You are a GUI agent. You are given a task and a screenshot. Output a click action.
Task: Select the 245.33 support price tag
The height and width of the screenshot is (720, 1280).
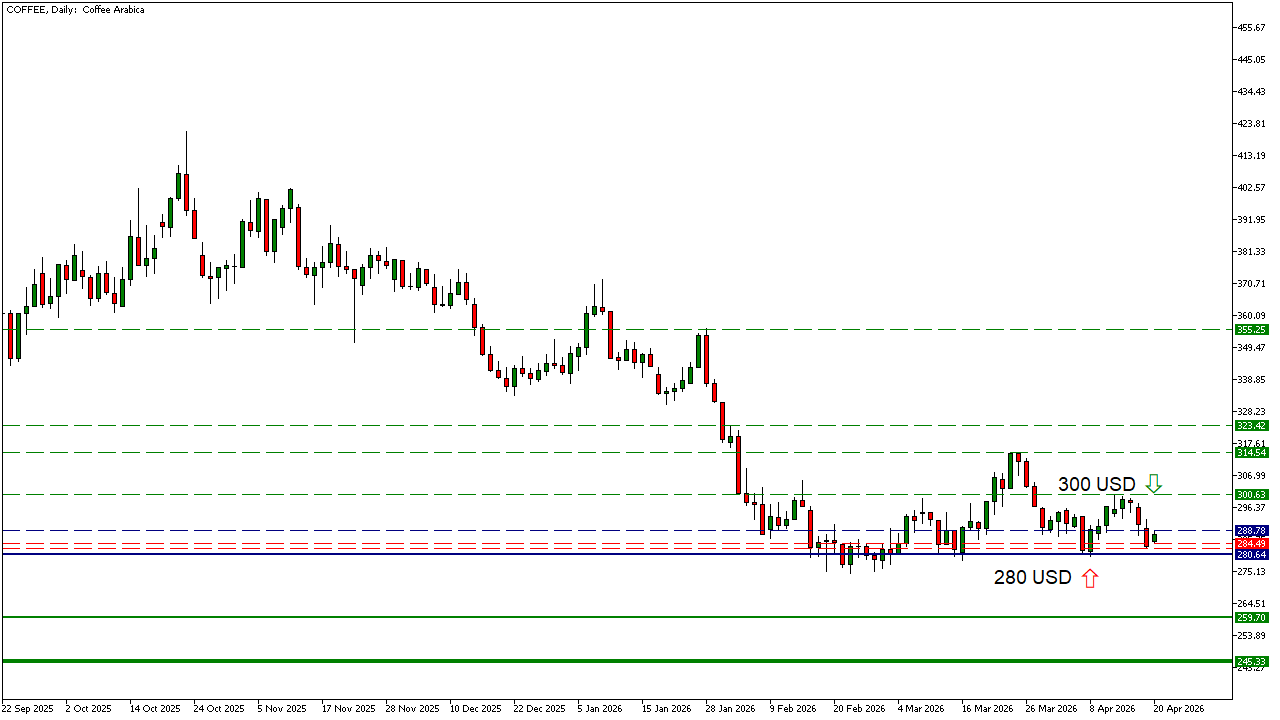coord(1251,661)
